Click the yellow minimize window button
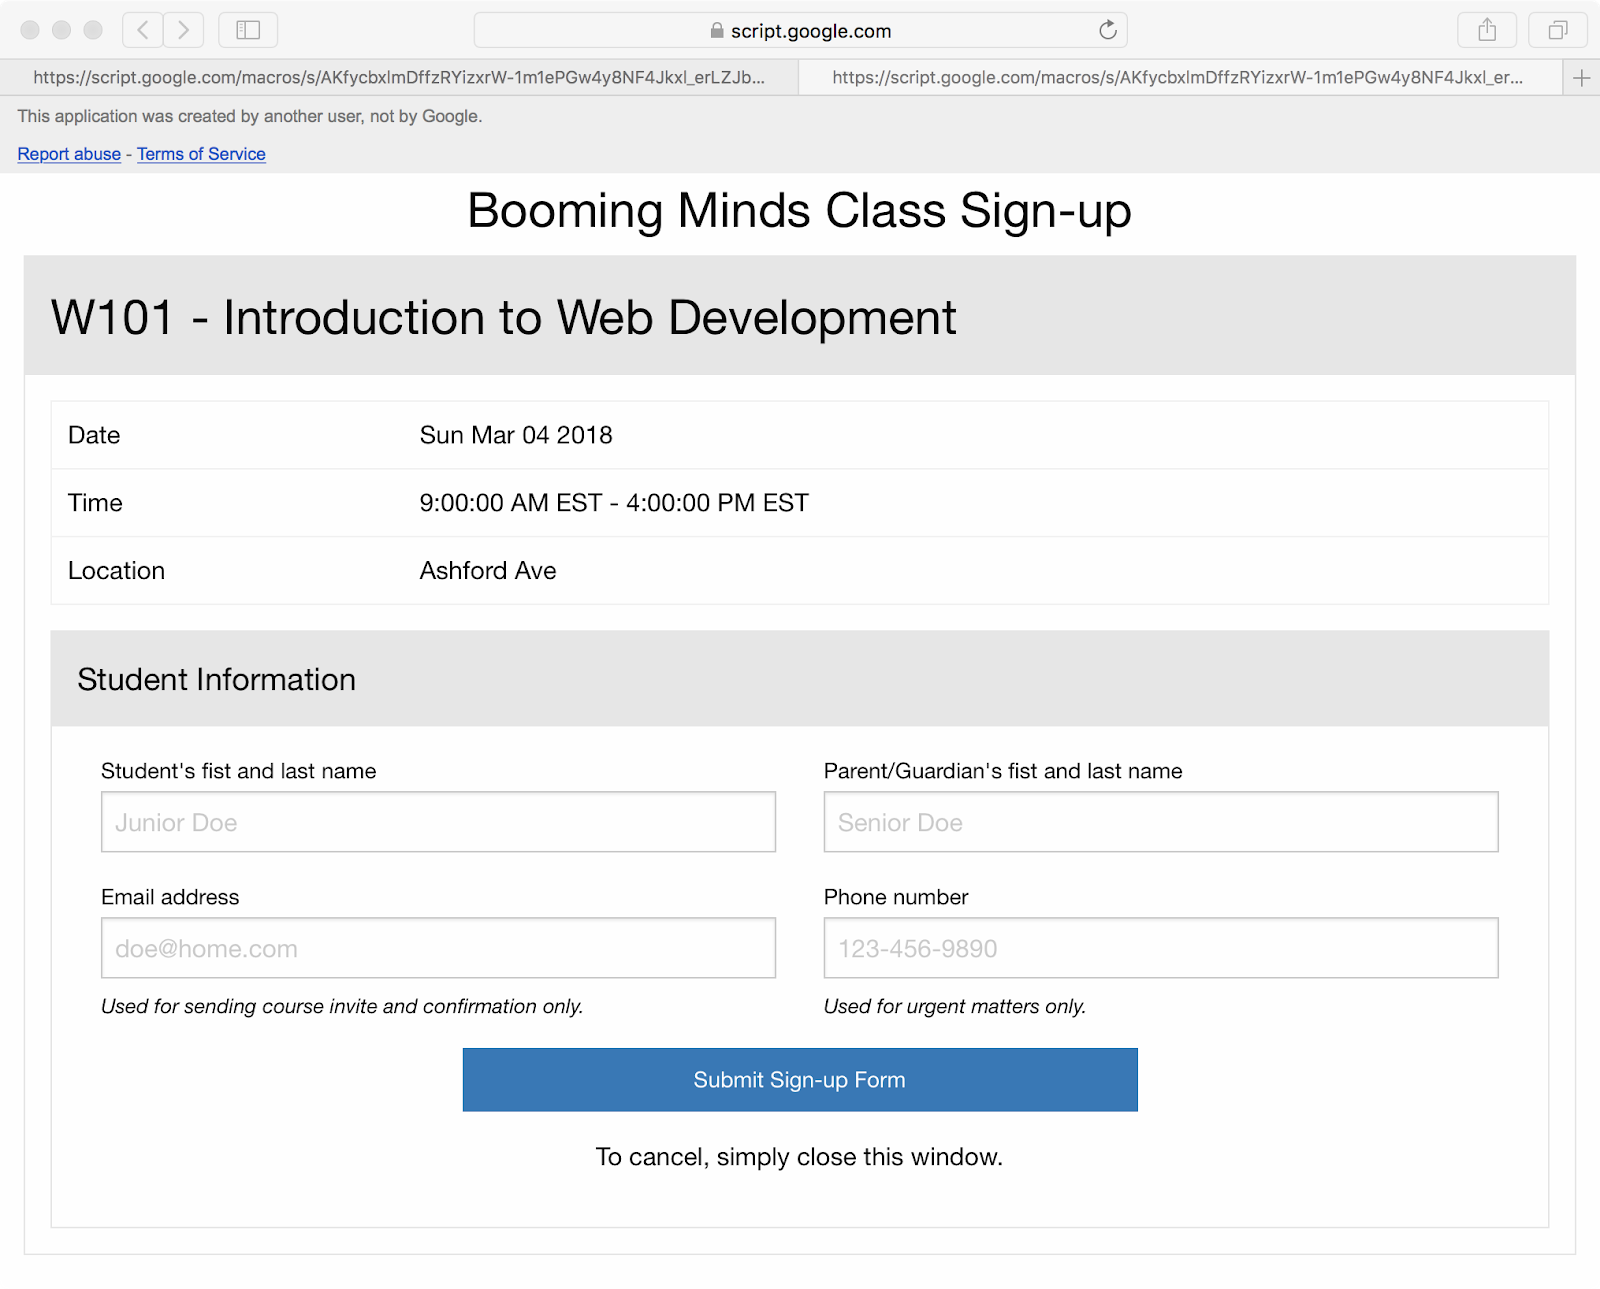Viewport: 1600px width, 1289px height. pyautogui.click(x=62, y=30)
